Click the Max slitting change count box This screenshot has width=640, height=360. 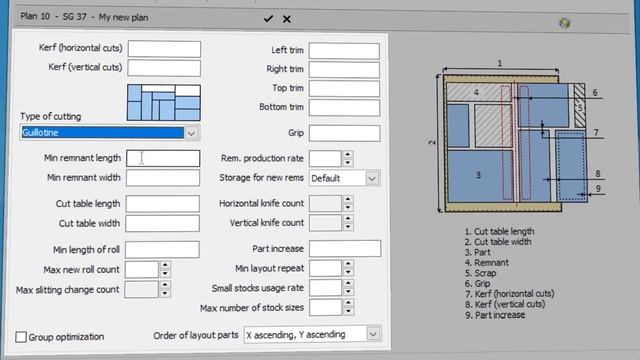pos(141,289)
